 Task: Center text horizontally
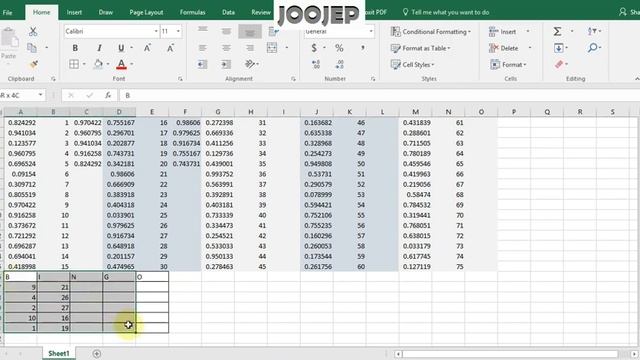click(x=226, y=48)
